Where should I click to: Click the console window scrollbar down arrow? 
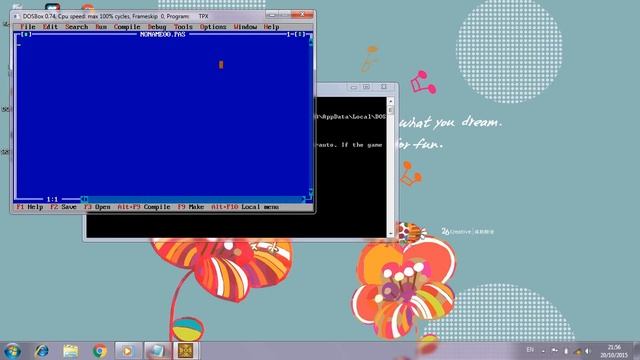(391, 234)
